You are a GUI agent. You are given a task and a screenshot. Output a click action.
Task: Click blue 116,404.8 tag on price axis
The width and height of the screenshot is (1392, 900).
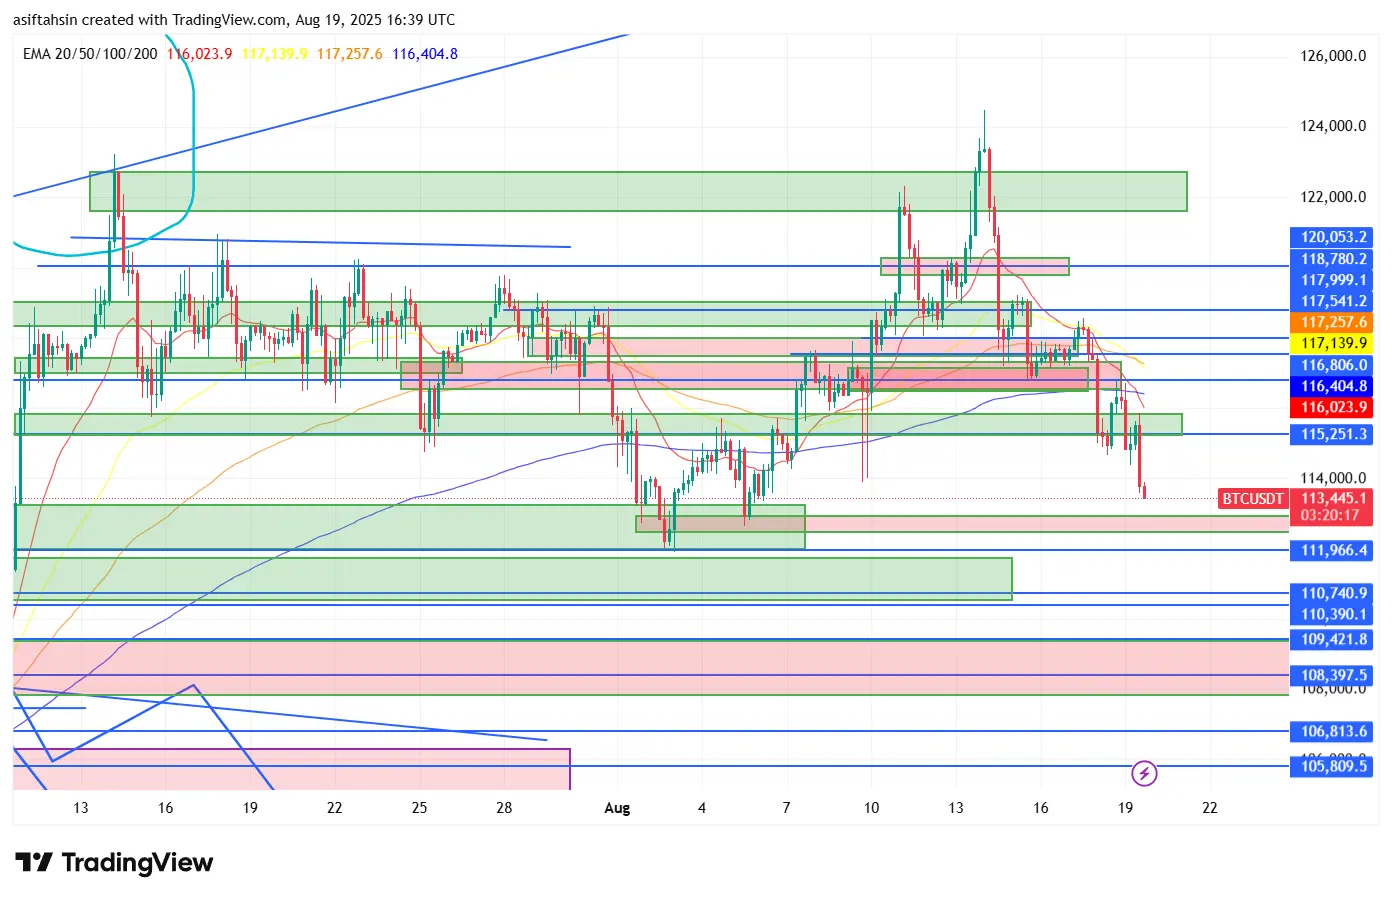tap(1332, 386)
